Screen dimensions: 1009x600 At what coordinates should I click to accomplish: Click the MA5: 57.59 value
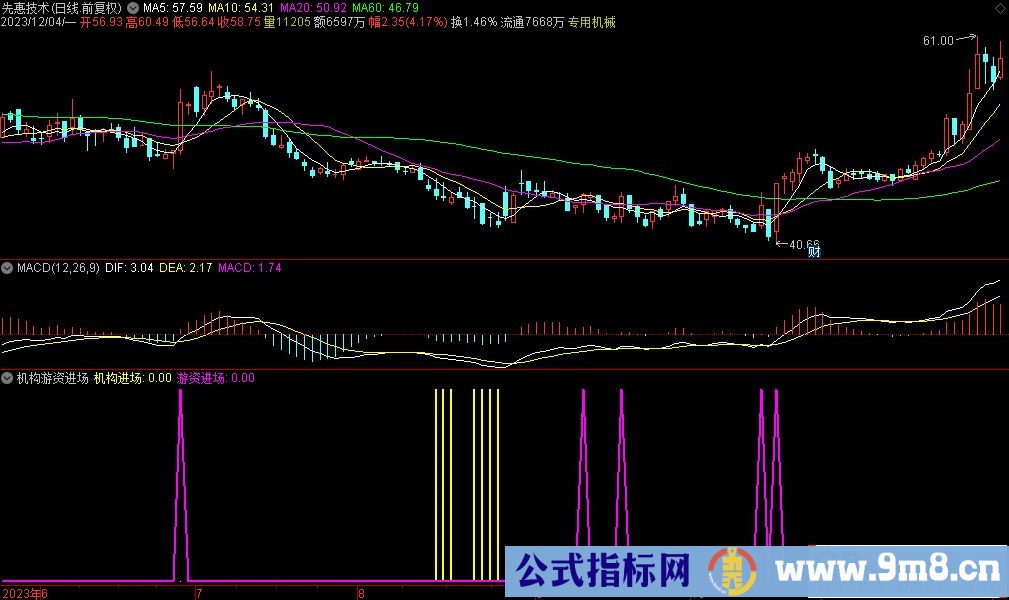click(172, 8)
